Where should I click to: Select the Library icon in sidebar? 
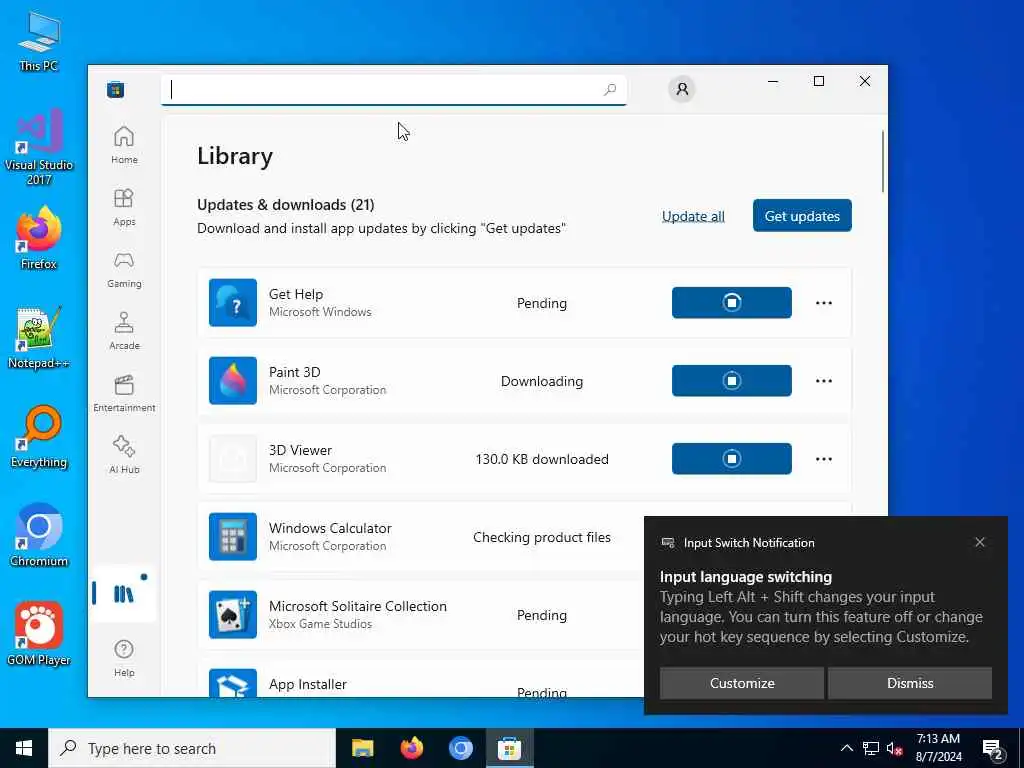(123, 593)
